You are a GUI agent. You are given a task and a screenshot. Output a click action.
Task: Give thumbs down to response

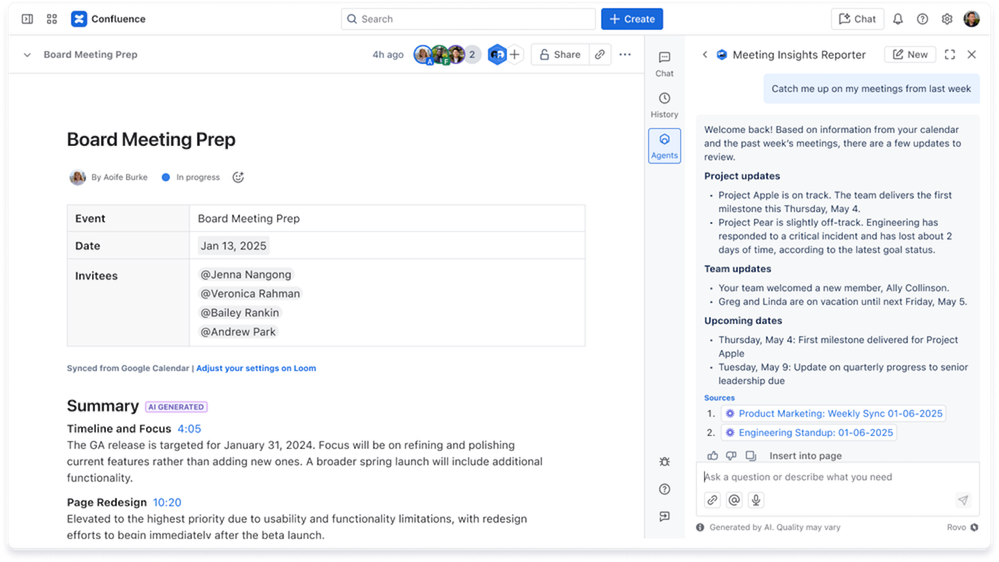coord(731,456)
